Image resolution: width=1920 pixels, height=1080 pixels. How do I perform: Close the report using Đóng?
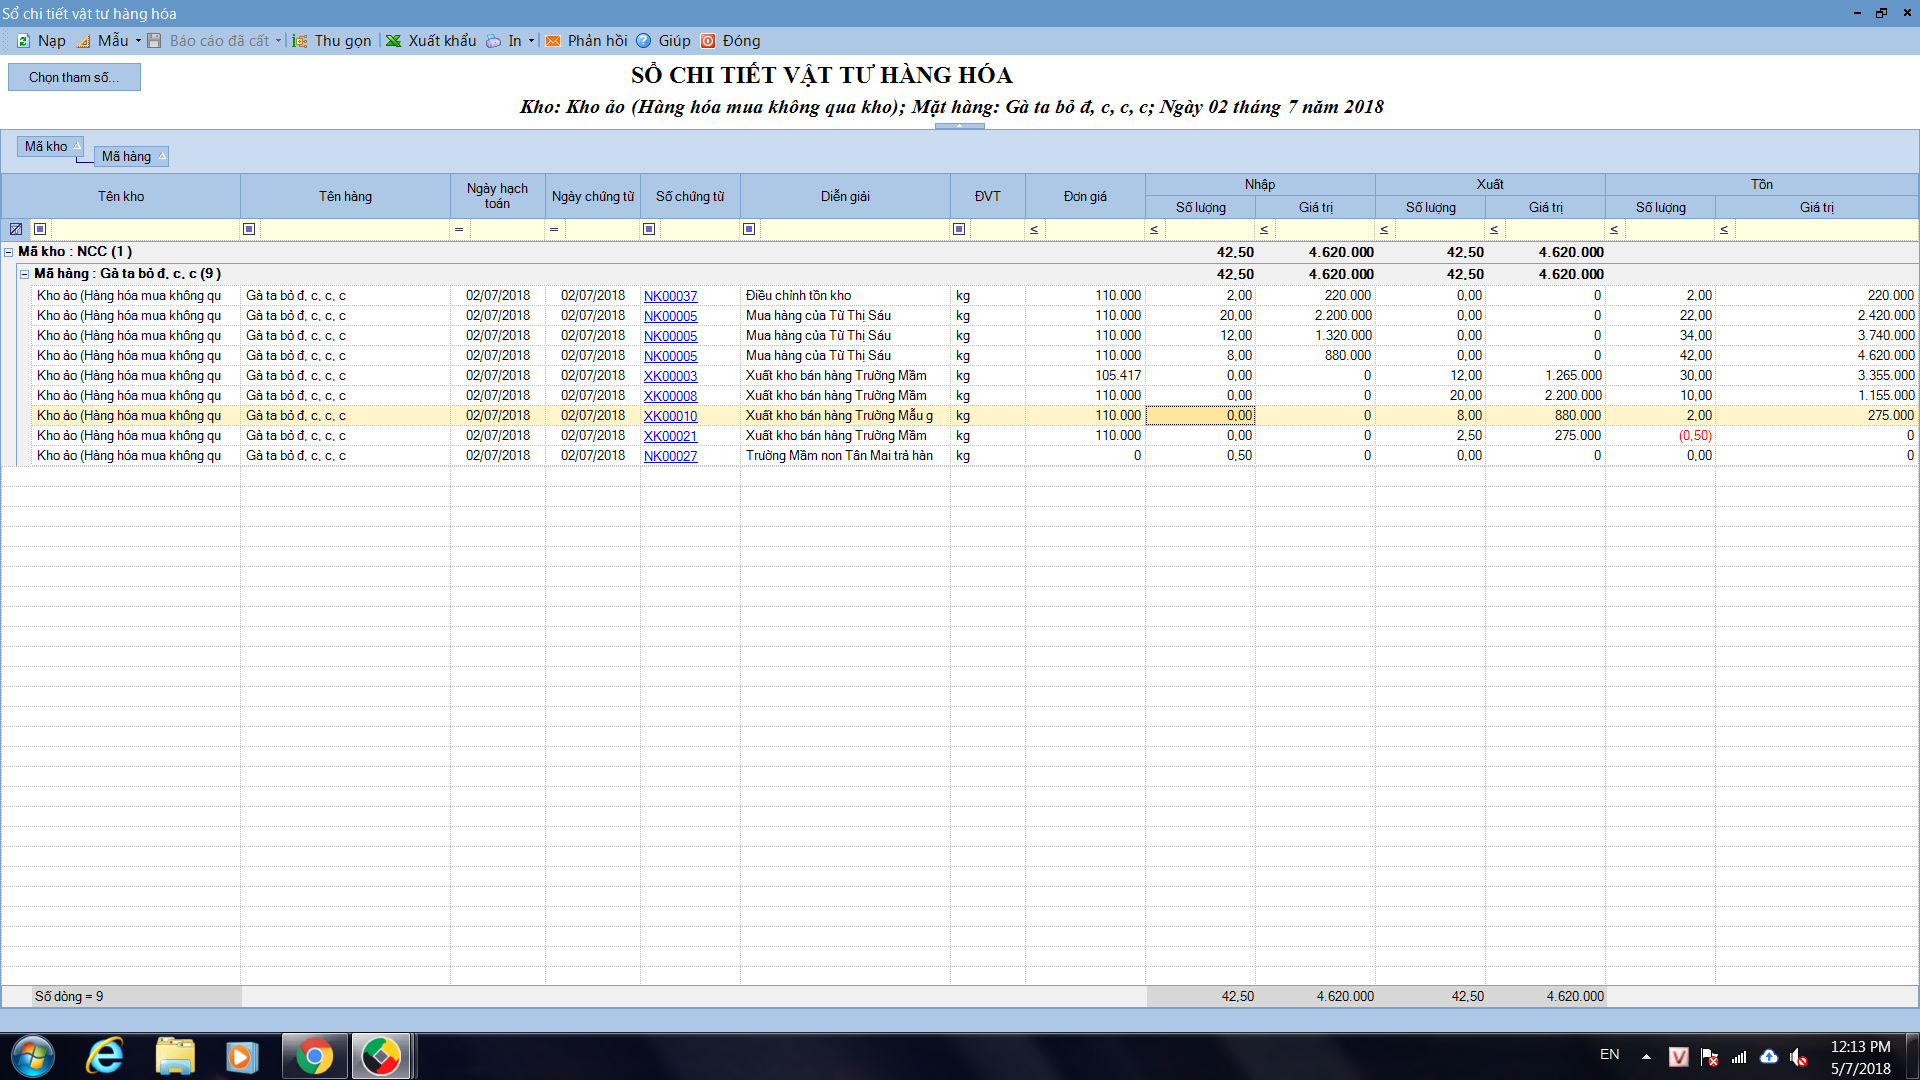coord(731,41)
